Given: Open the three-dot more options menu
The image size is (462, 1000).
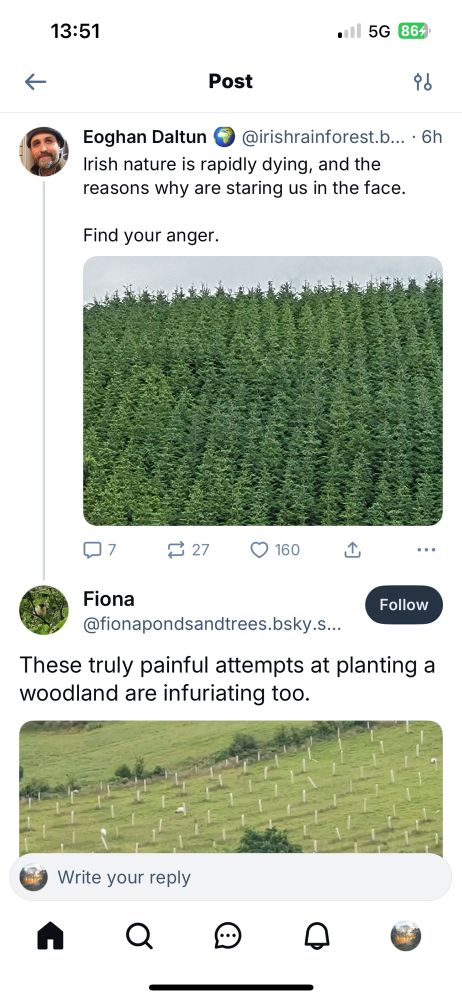Looking at the screenshot, I should 426,549.
